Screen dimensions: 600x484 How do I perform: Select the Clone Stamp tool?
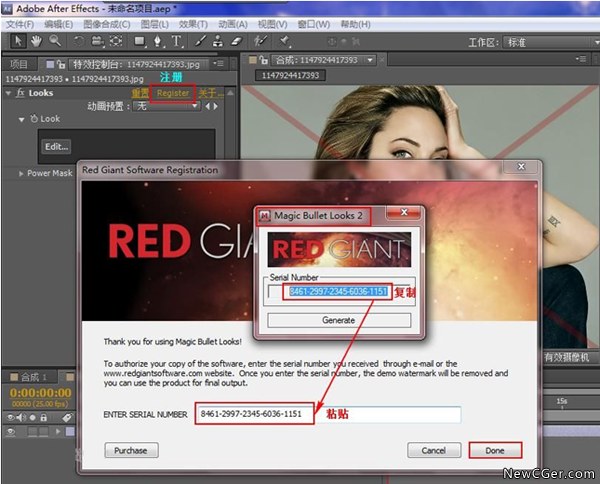point(218,41)
